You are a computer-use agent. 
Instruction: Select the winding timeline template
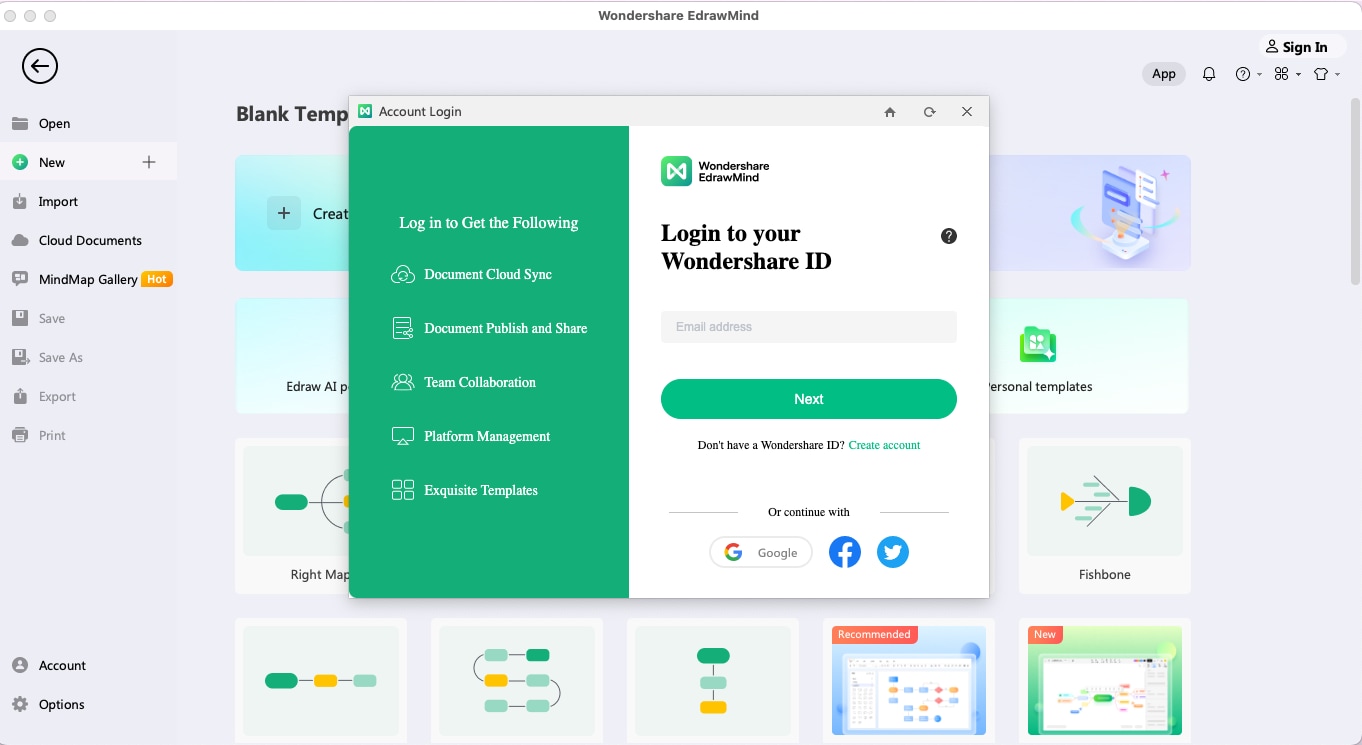click(x=517, y=681)
